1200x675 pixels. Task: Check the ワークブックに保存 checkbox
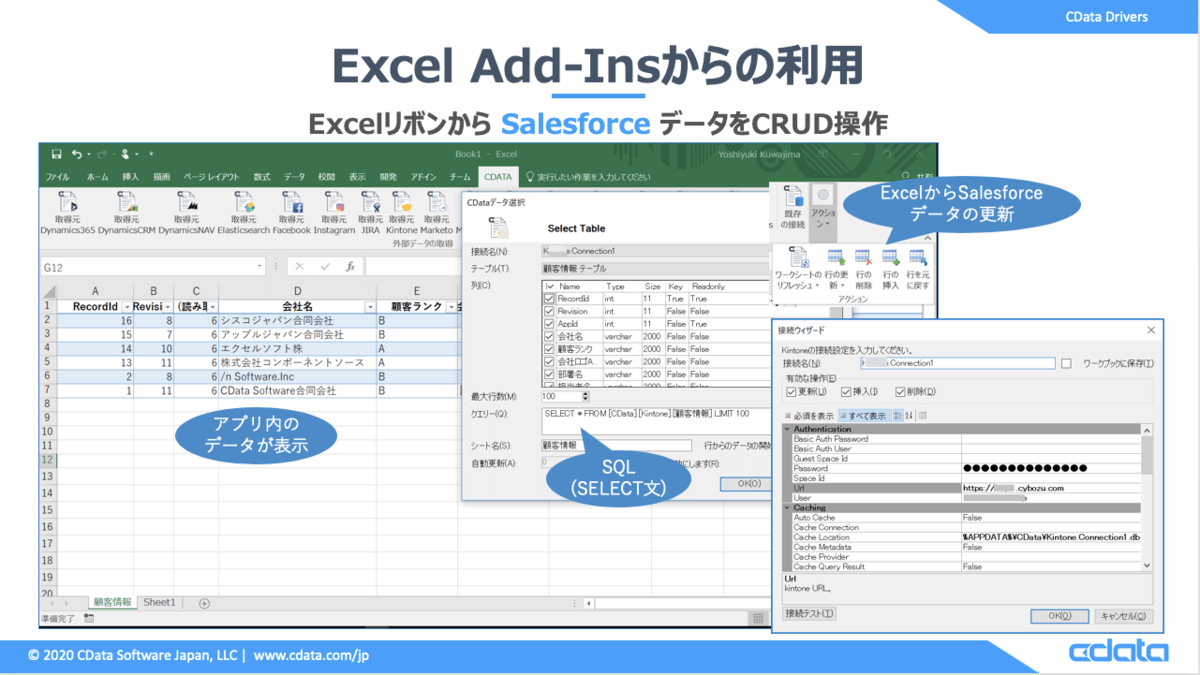[x=1066, y=364]
